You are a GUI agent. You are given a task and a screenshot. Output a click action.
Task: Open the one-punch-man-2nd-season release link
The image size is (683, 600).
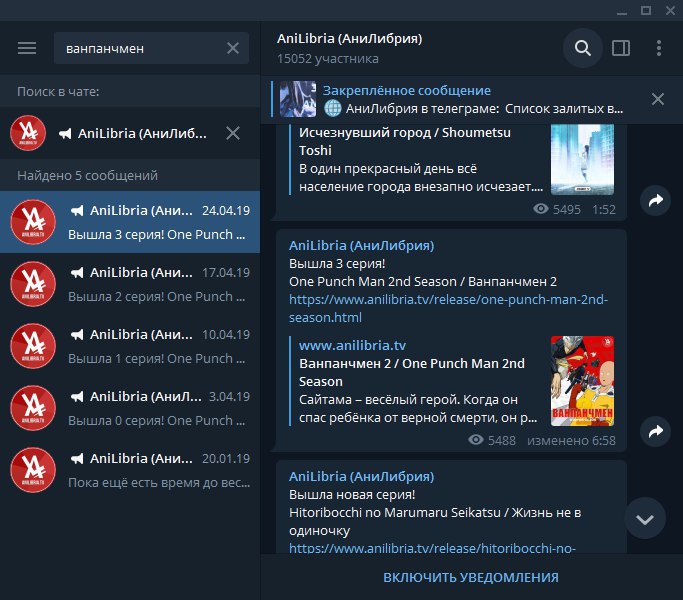point(448,308)
